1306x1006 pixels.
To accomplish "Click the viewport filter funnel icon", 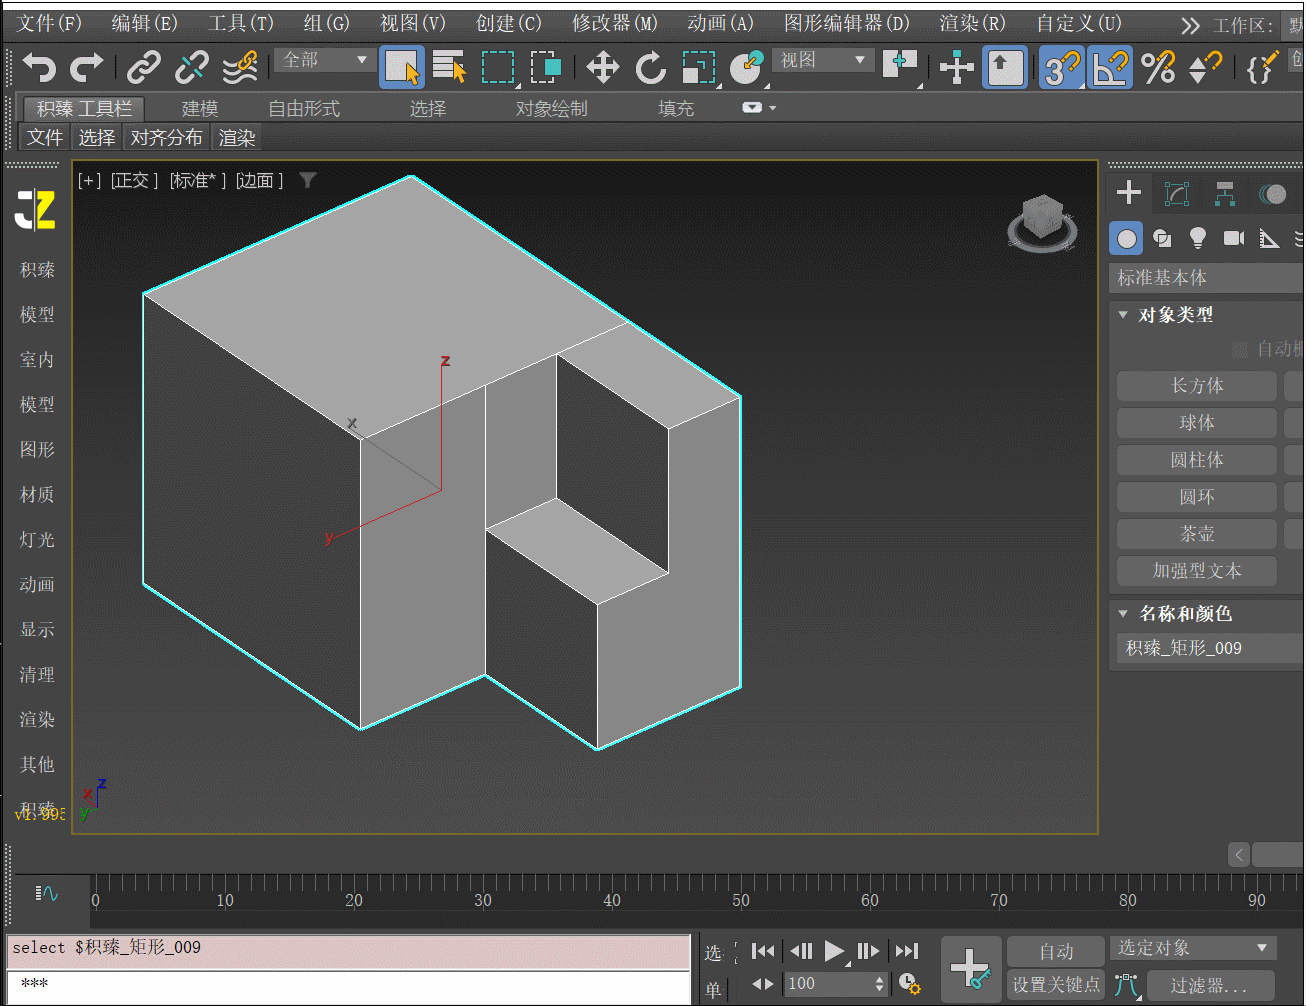I will coord(308,180).
